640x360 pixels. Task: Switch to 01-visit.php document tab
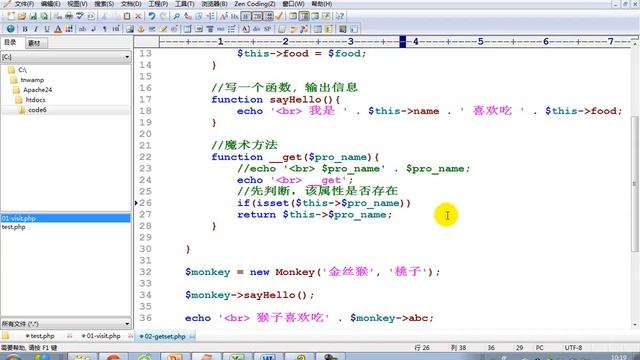pyautogui.click(x=101, y=336)
